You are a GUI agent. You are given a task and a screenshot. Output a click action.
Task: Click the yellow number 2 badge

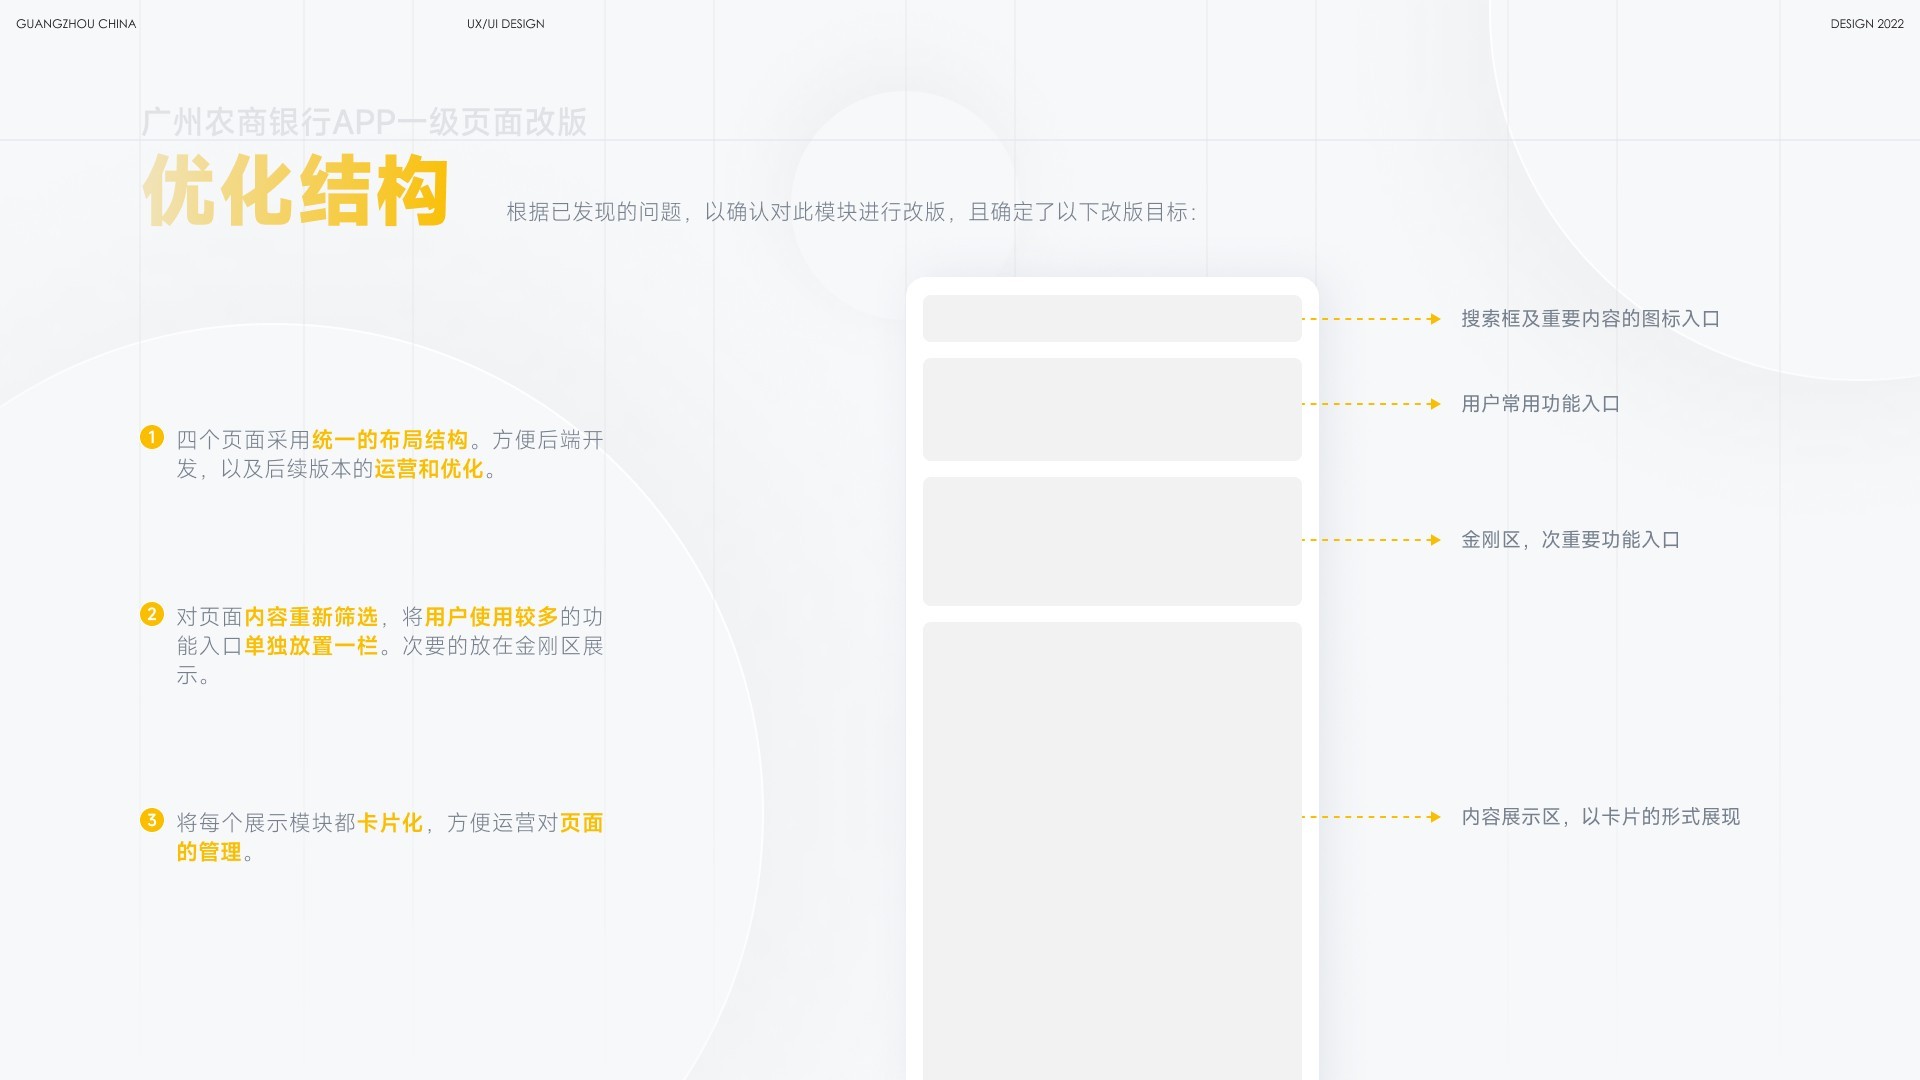151,614
